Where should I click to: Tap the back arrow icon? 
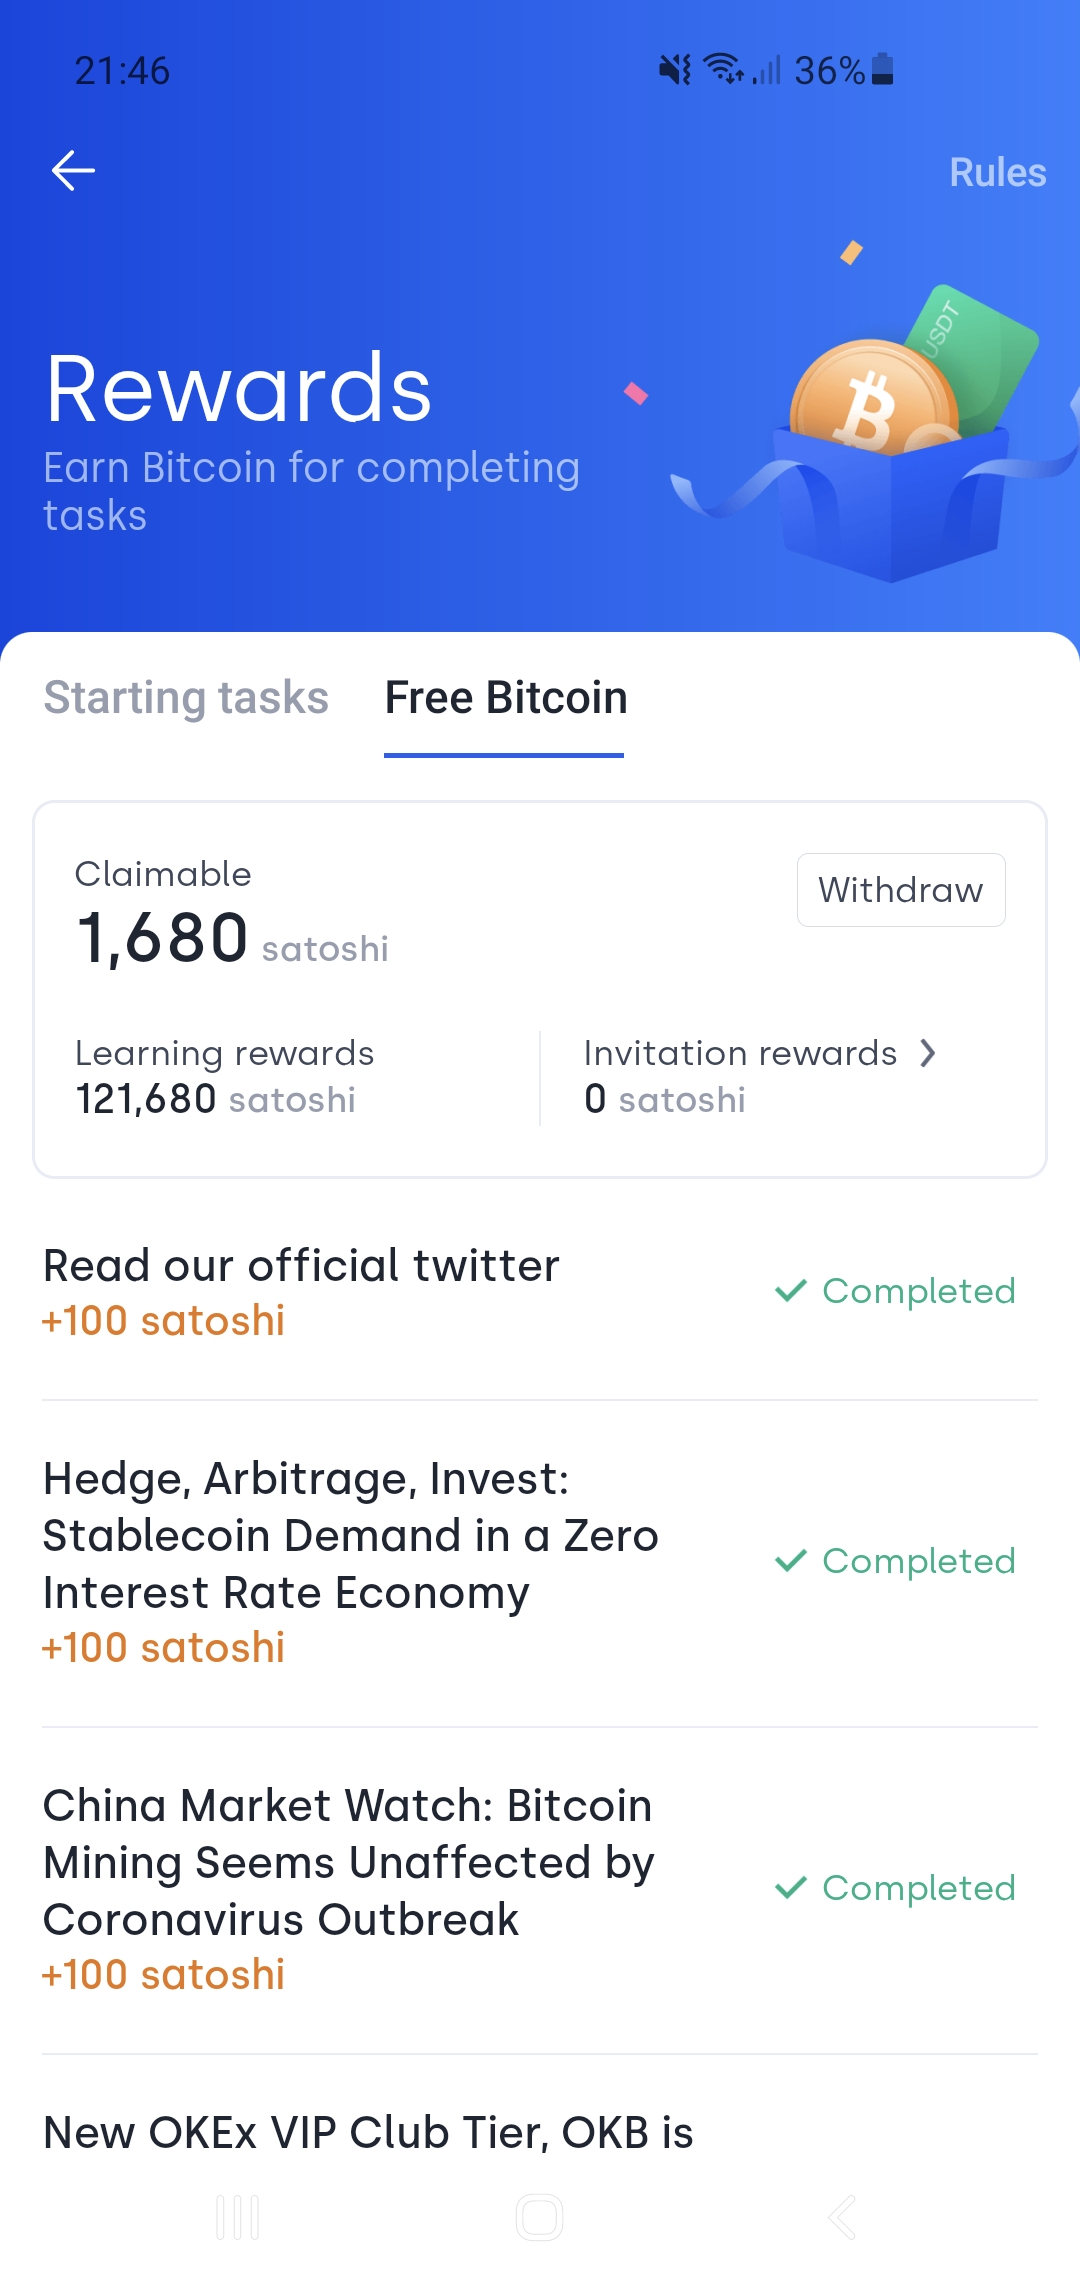click(x=73, y=171)
